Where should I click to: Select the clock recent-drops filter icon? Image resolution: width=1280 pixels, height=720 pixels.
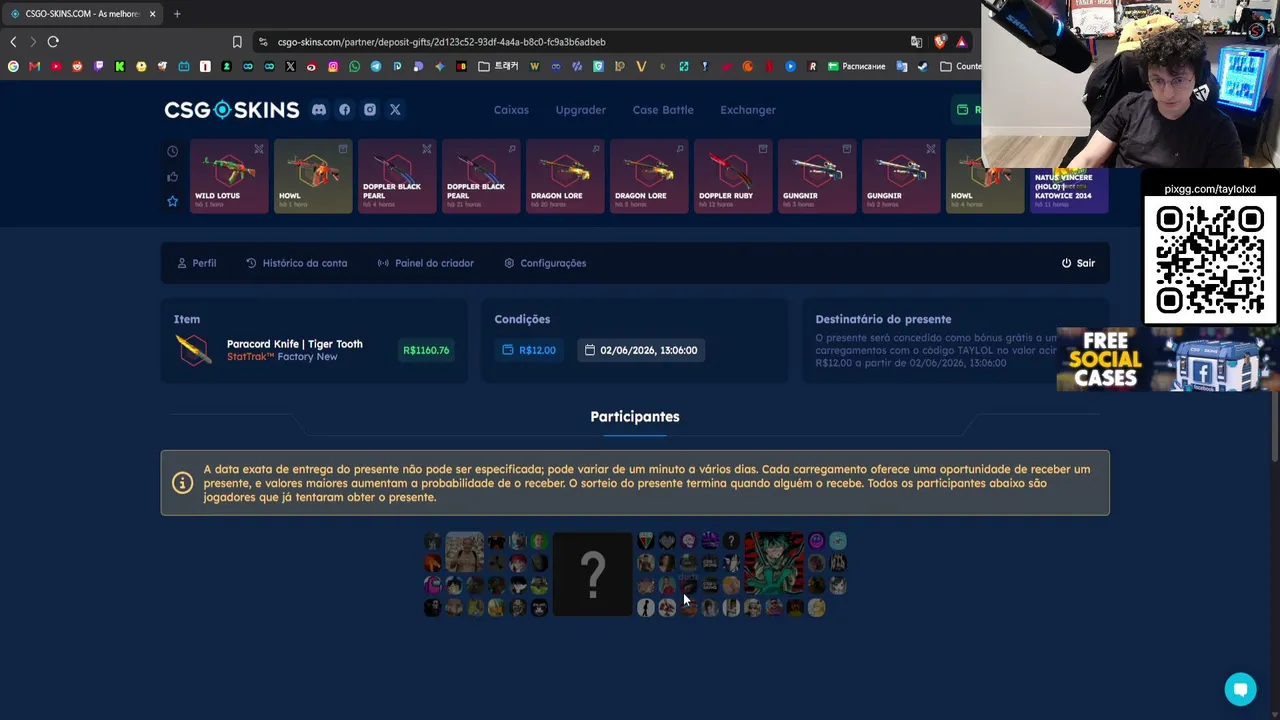pyautogui.click(x=172, y=152)
